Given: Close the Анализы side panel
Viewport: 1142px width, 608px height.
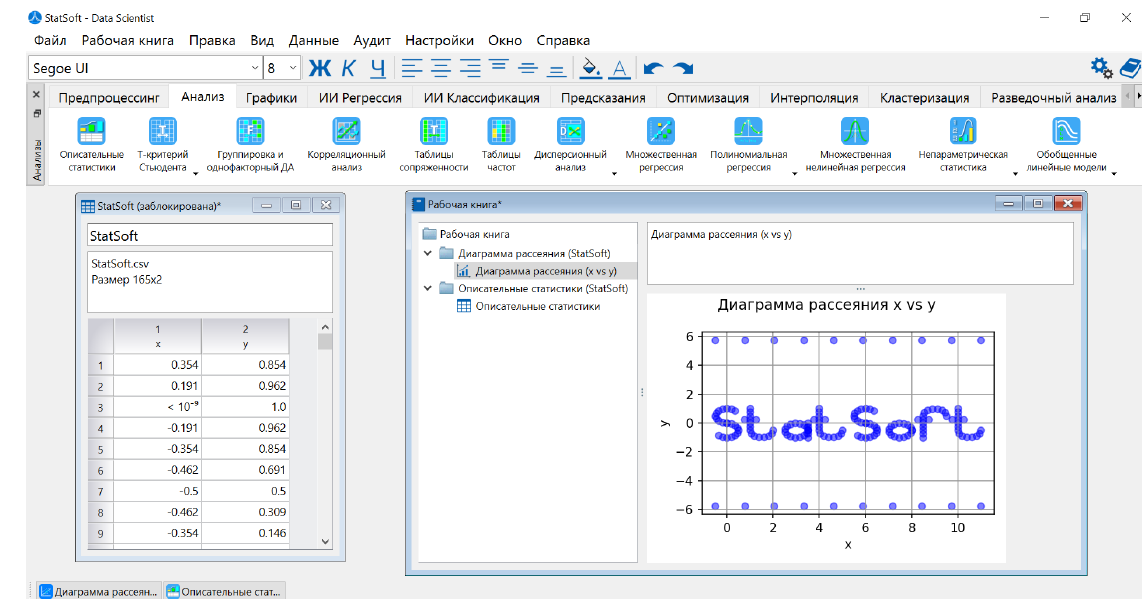Looking at the screenshot, I should coord(36,95).
